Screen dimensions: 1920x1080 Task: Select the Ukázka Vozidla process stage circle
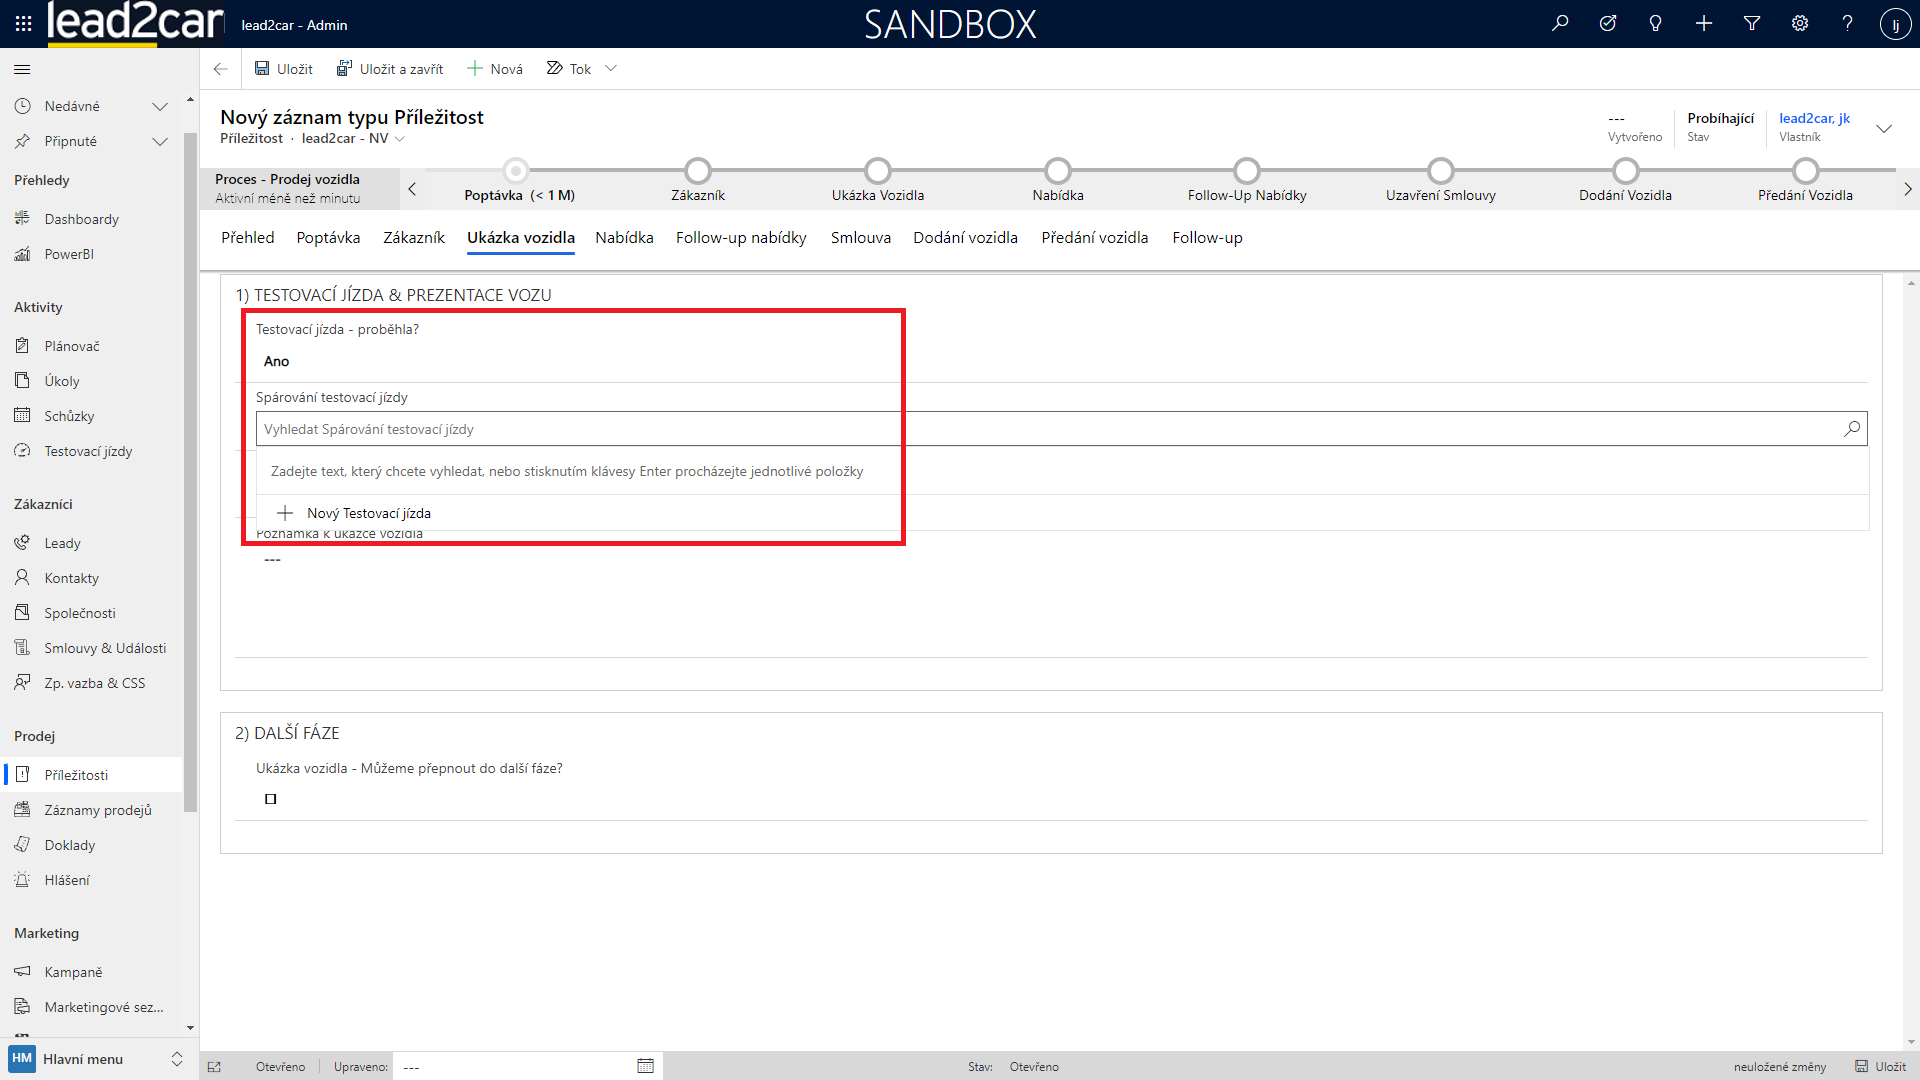tap(877, 171)
